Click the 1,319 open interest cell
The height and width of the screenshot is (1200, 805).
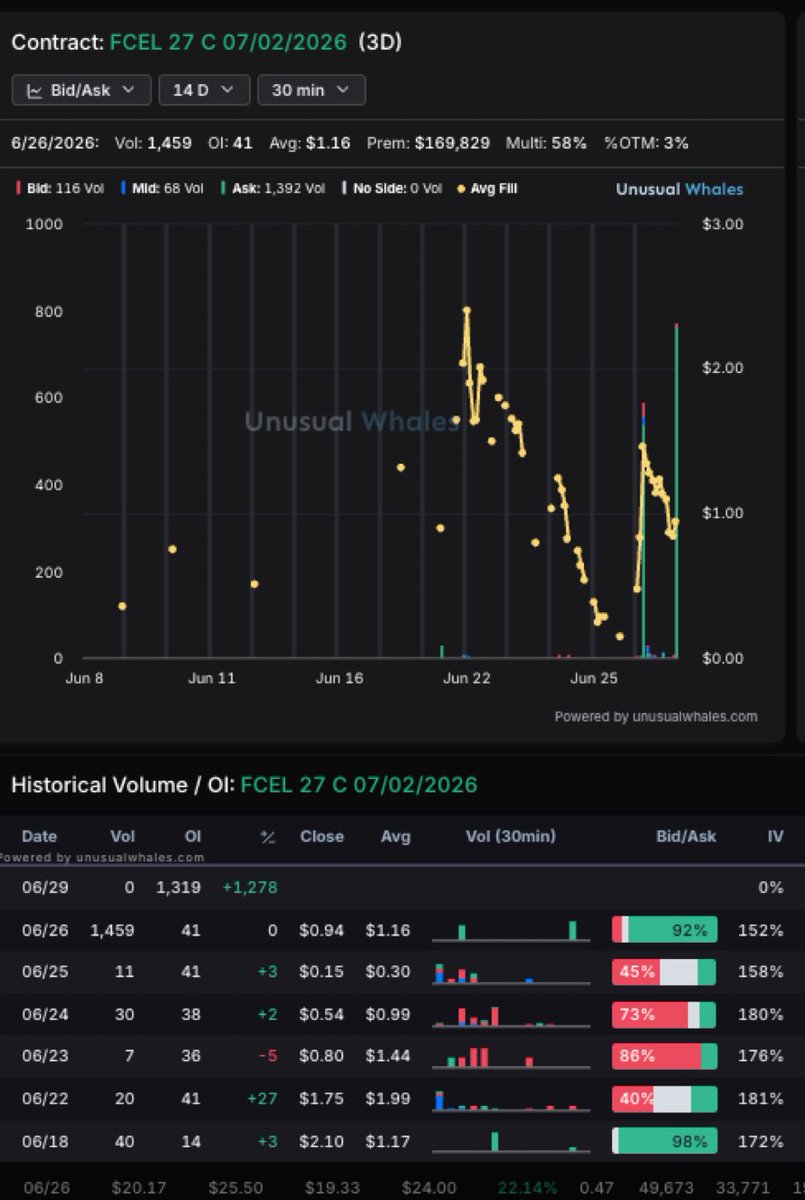(x=178, y=887)
